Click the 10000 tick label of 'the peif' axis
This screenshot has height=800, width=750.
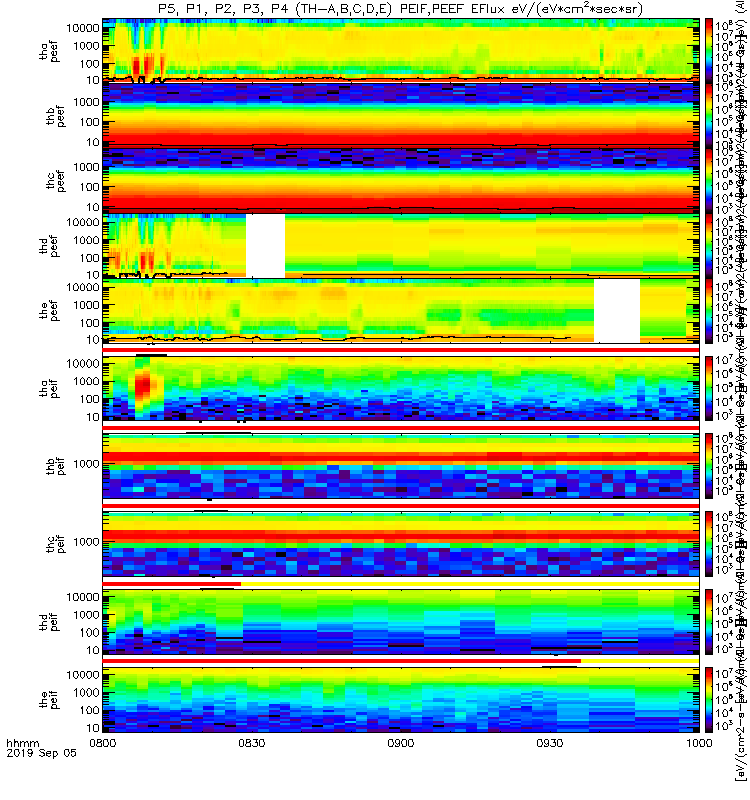click(83, 674)
